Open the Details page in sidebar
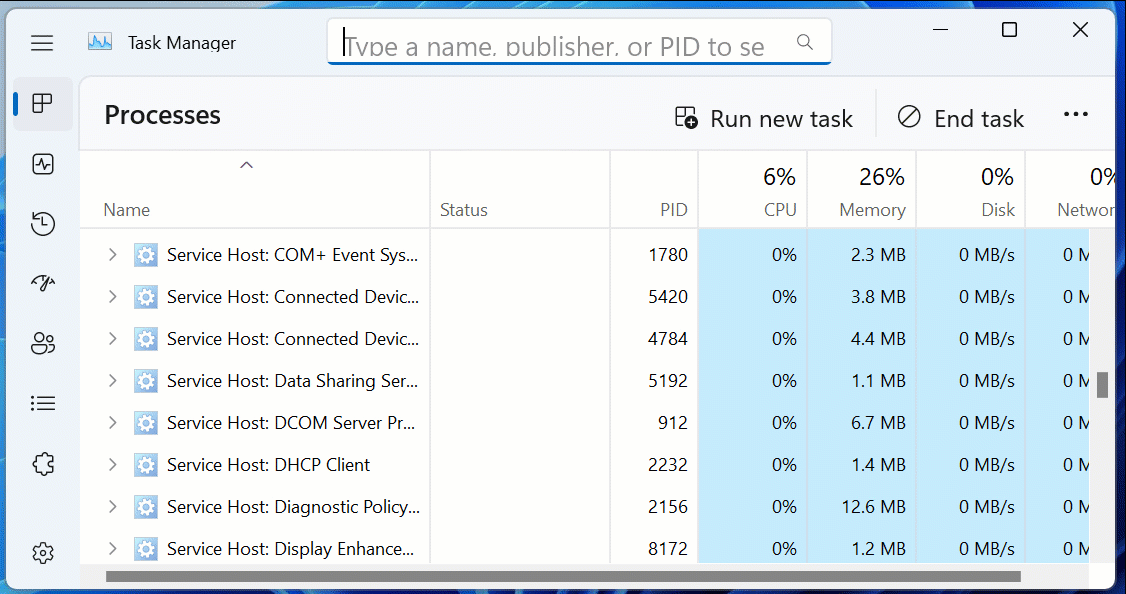Image resolution: width=1126 pixels, height=594 pixels. click(42, 404)
